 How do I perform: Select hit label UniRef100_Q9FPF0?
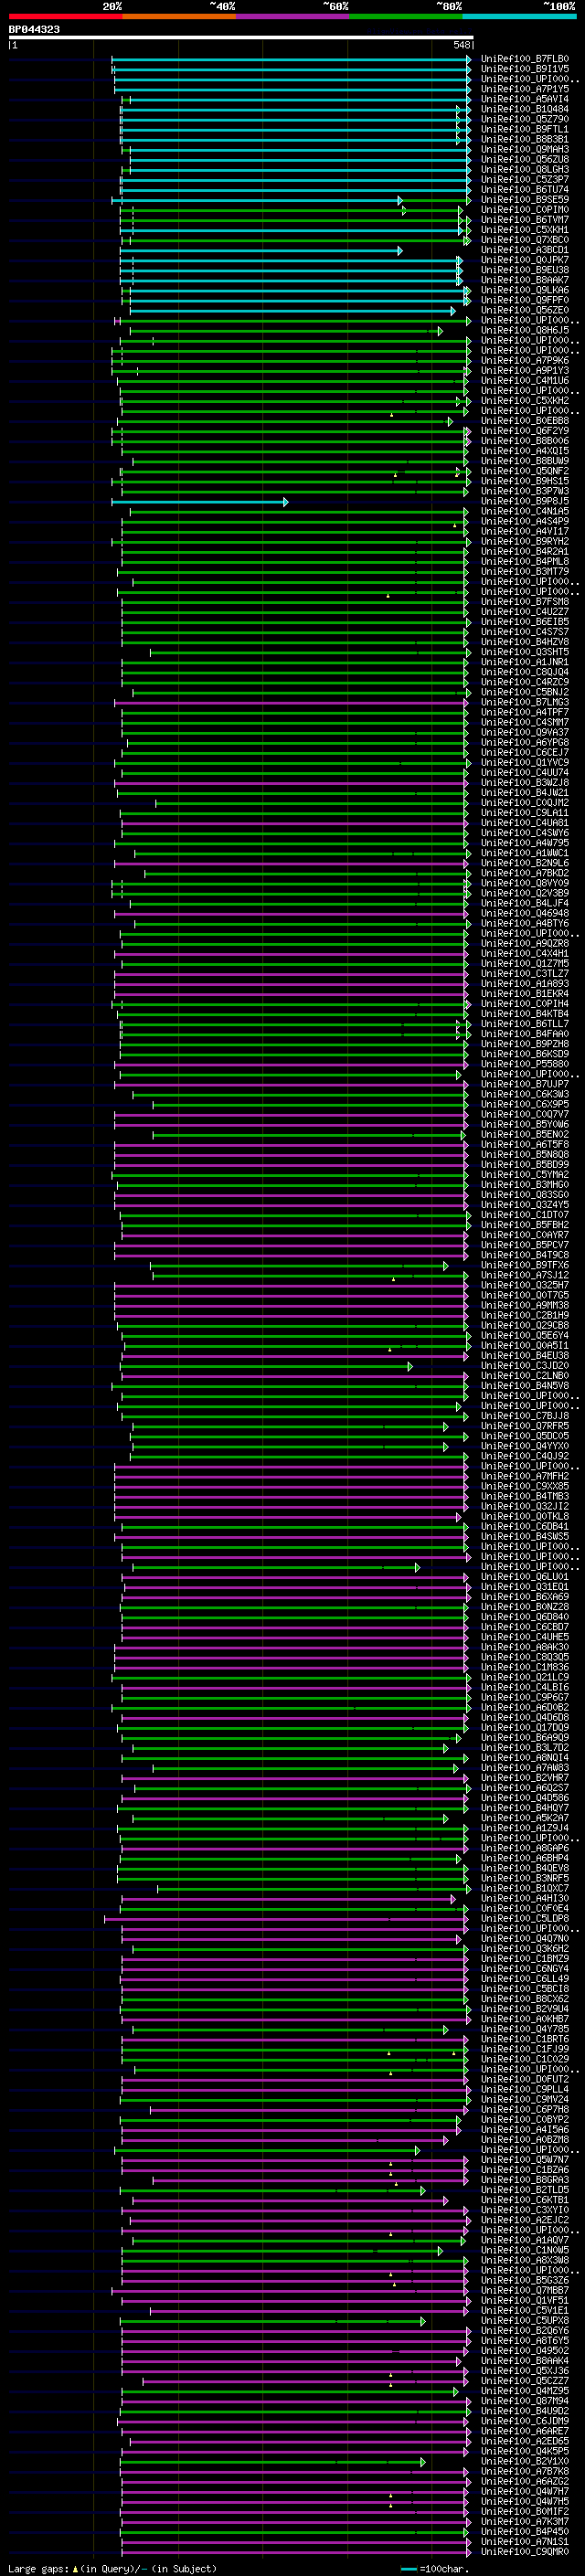525,300
